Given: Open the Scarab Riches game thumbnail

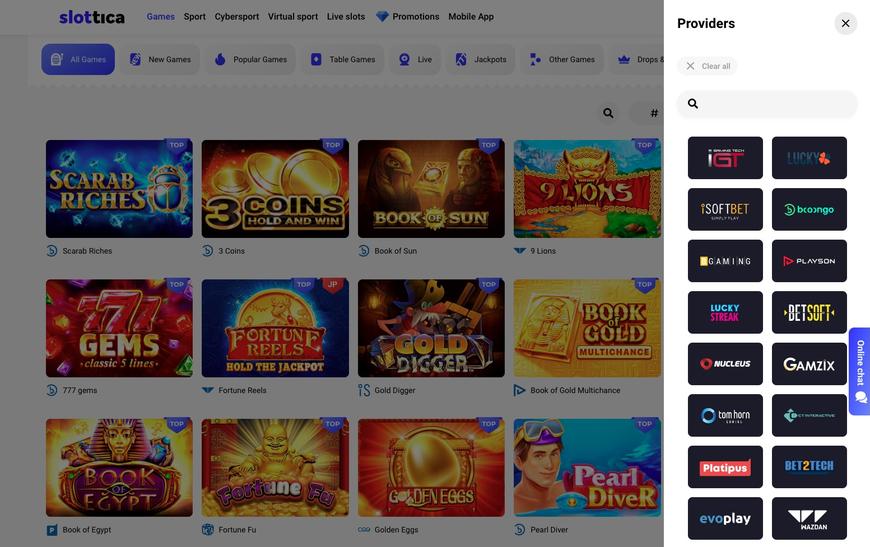Looking at the screenshot, I should pyautogui.click(x=119, y=189).
